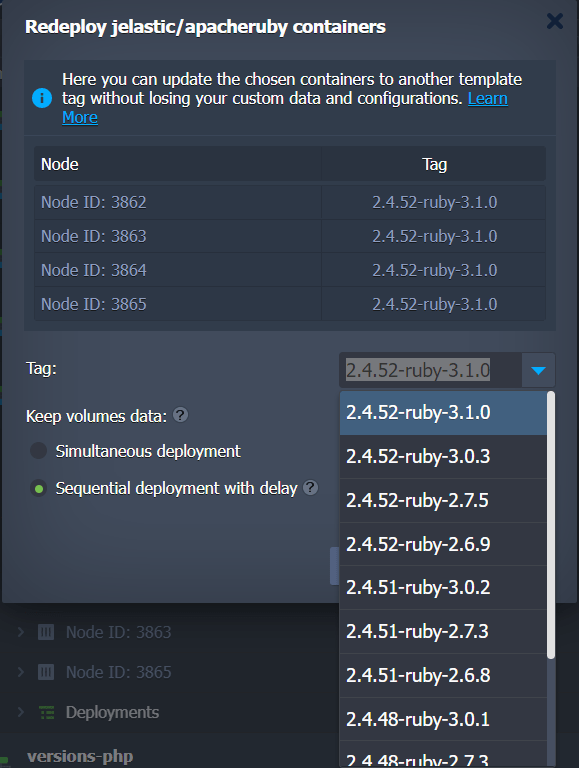Open the Tag dropdown arrow
This screenshot has height=768, width=579.
click(538, 370)
